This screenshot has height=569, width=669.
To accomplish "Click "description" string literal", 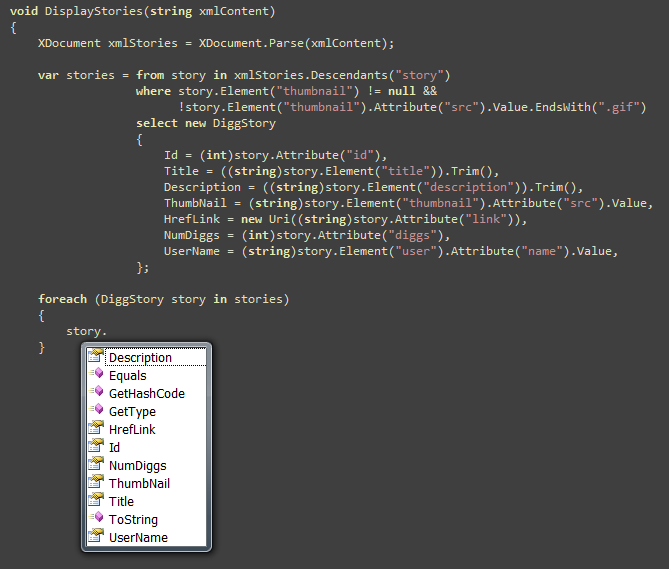I will coord(468,187).
